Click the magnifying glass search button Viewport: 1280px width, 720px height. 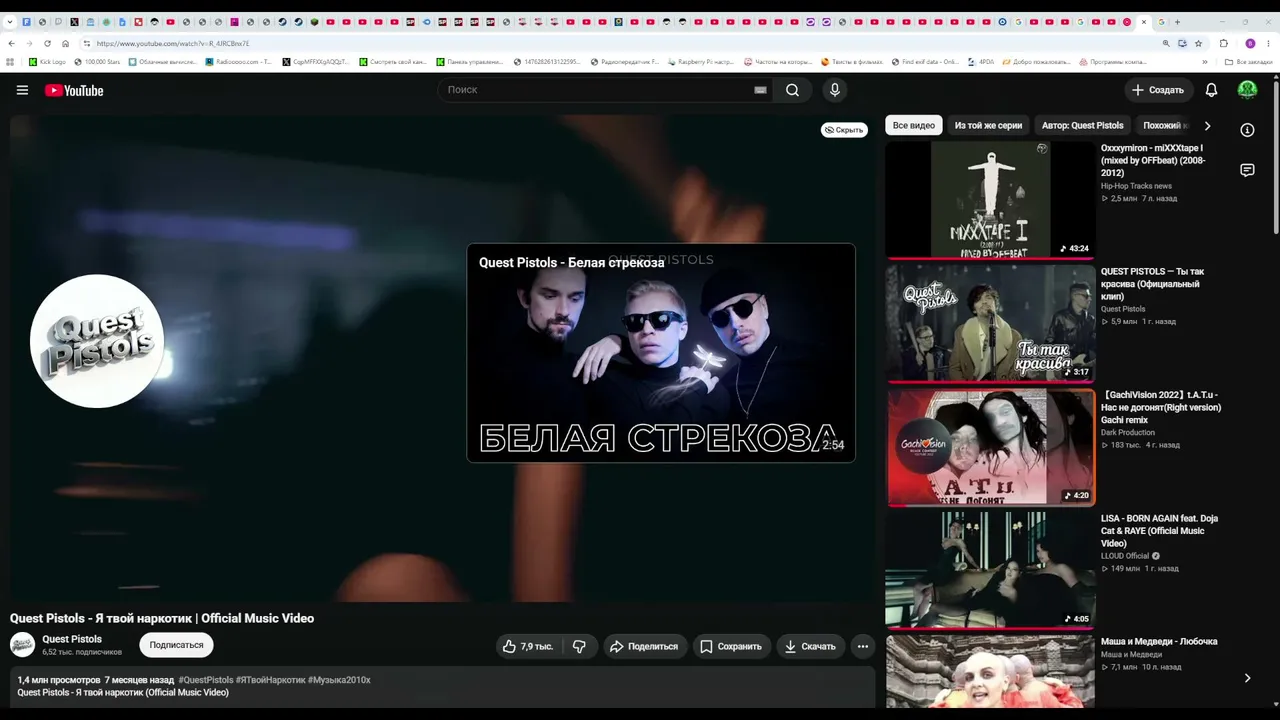click(x=792, y=90)
